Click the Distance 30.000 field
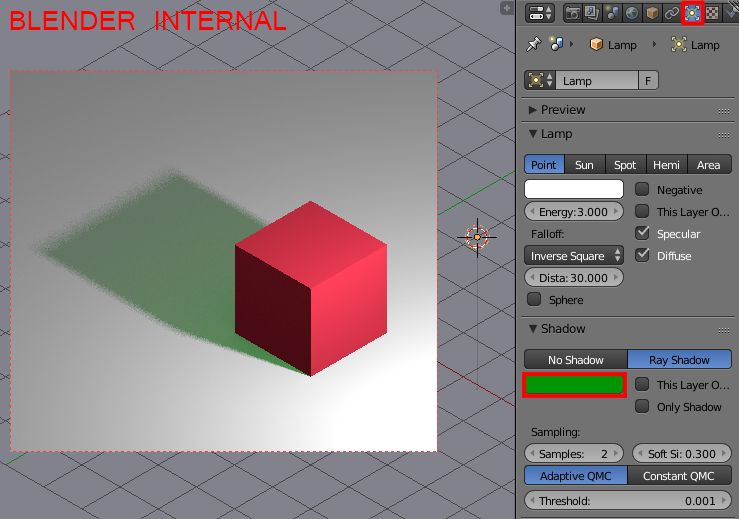Viewport: 739px width, 519px height. (x=574, y=278)
